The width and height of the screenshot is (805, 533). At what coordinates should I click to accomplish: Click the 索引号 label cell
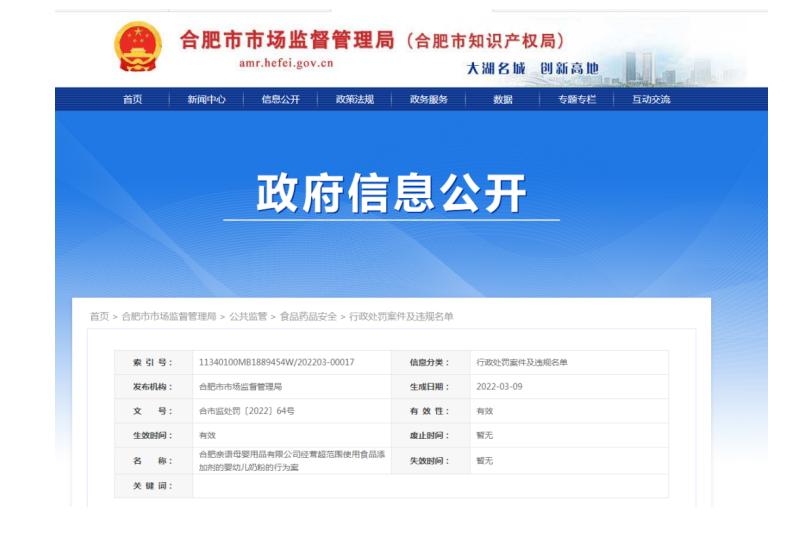(154, 362)
